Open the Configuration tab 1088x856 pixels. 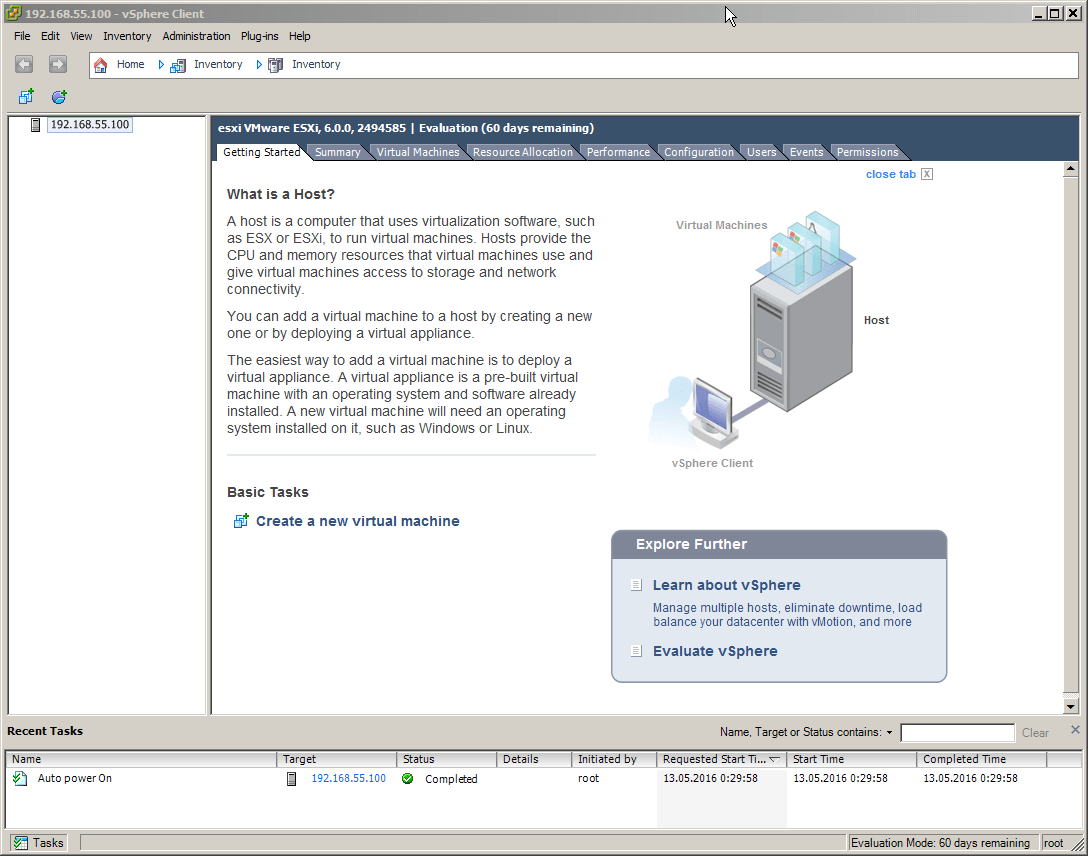(698, 152)
